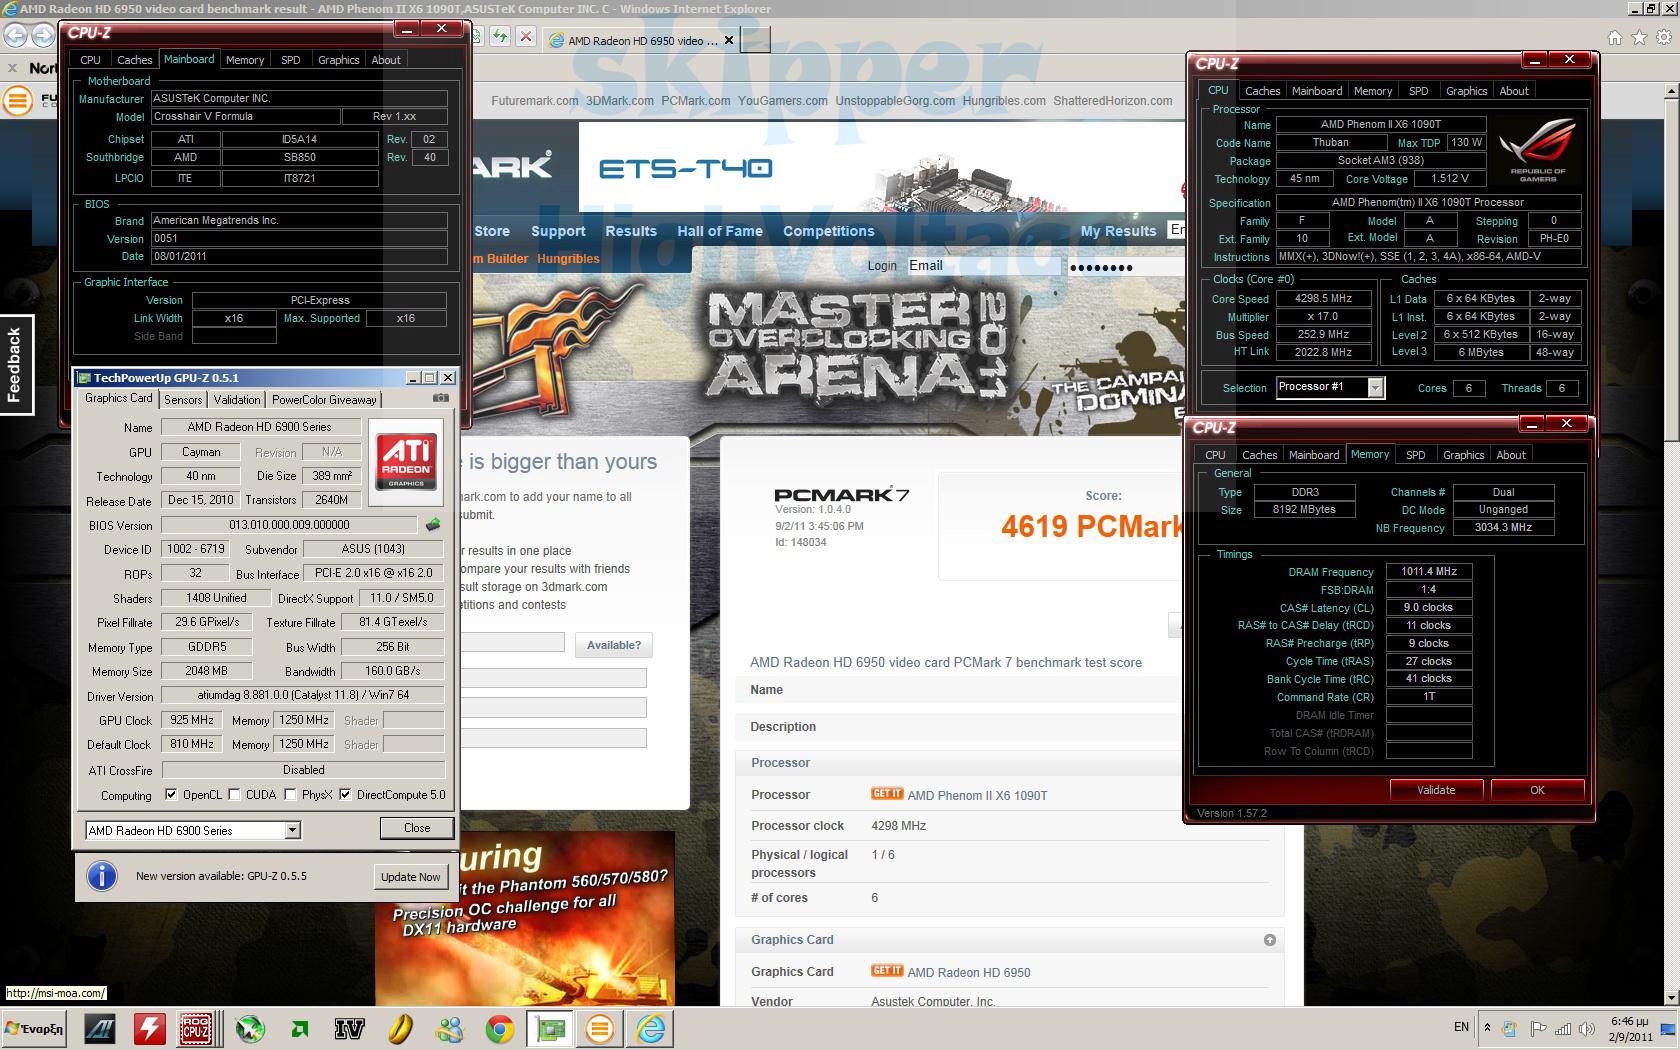Open the 3DMark.com link
Screen dimensions: 1680x1050
[x=620, y=101]
